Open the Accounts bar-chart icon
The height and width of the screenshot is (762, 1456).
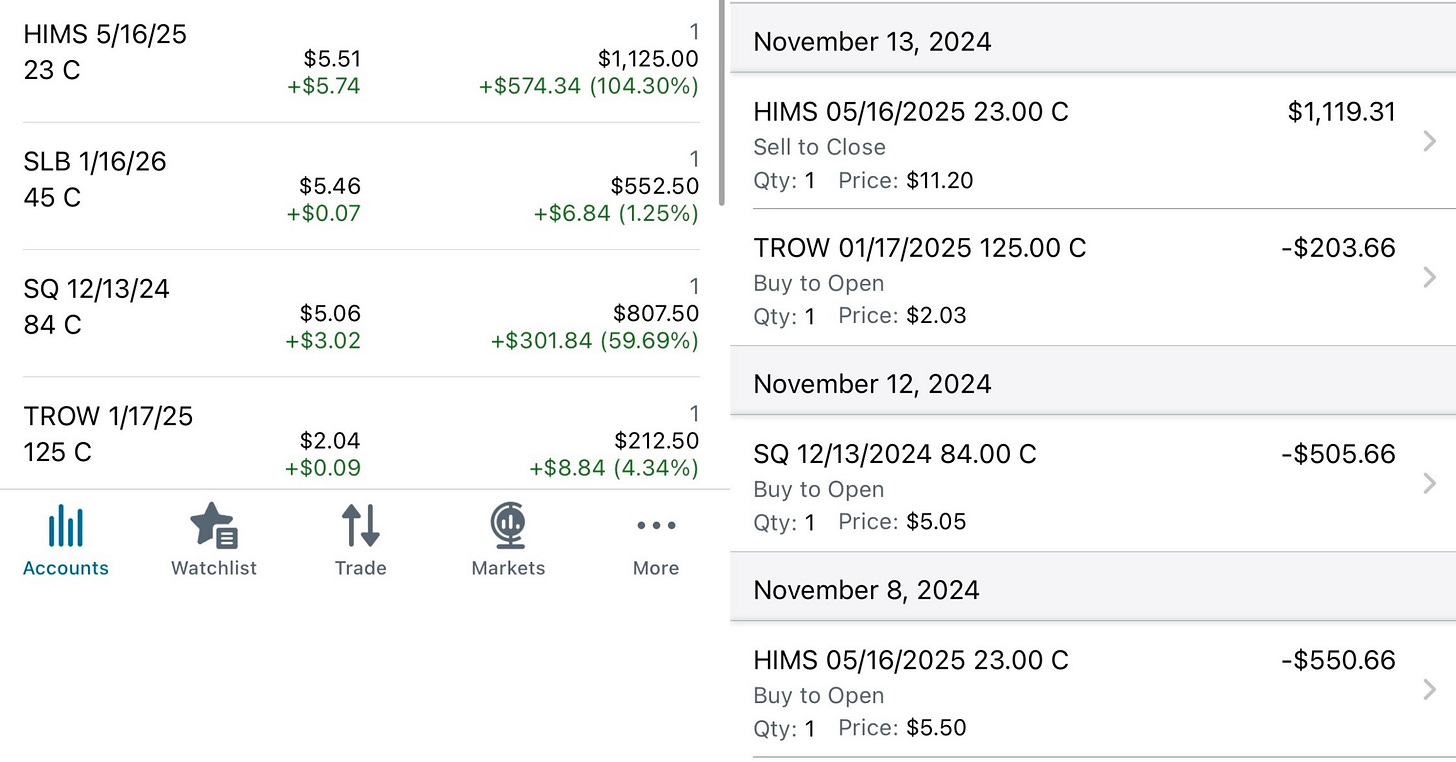tap(66, 526)
